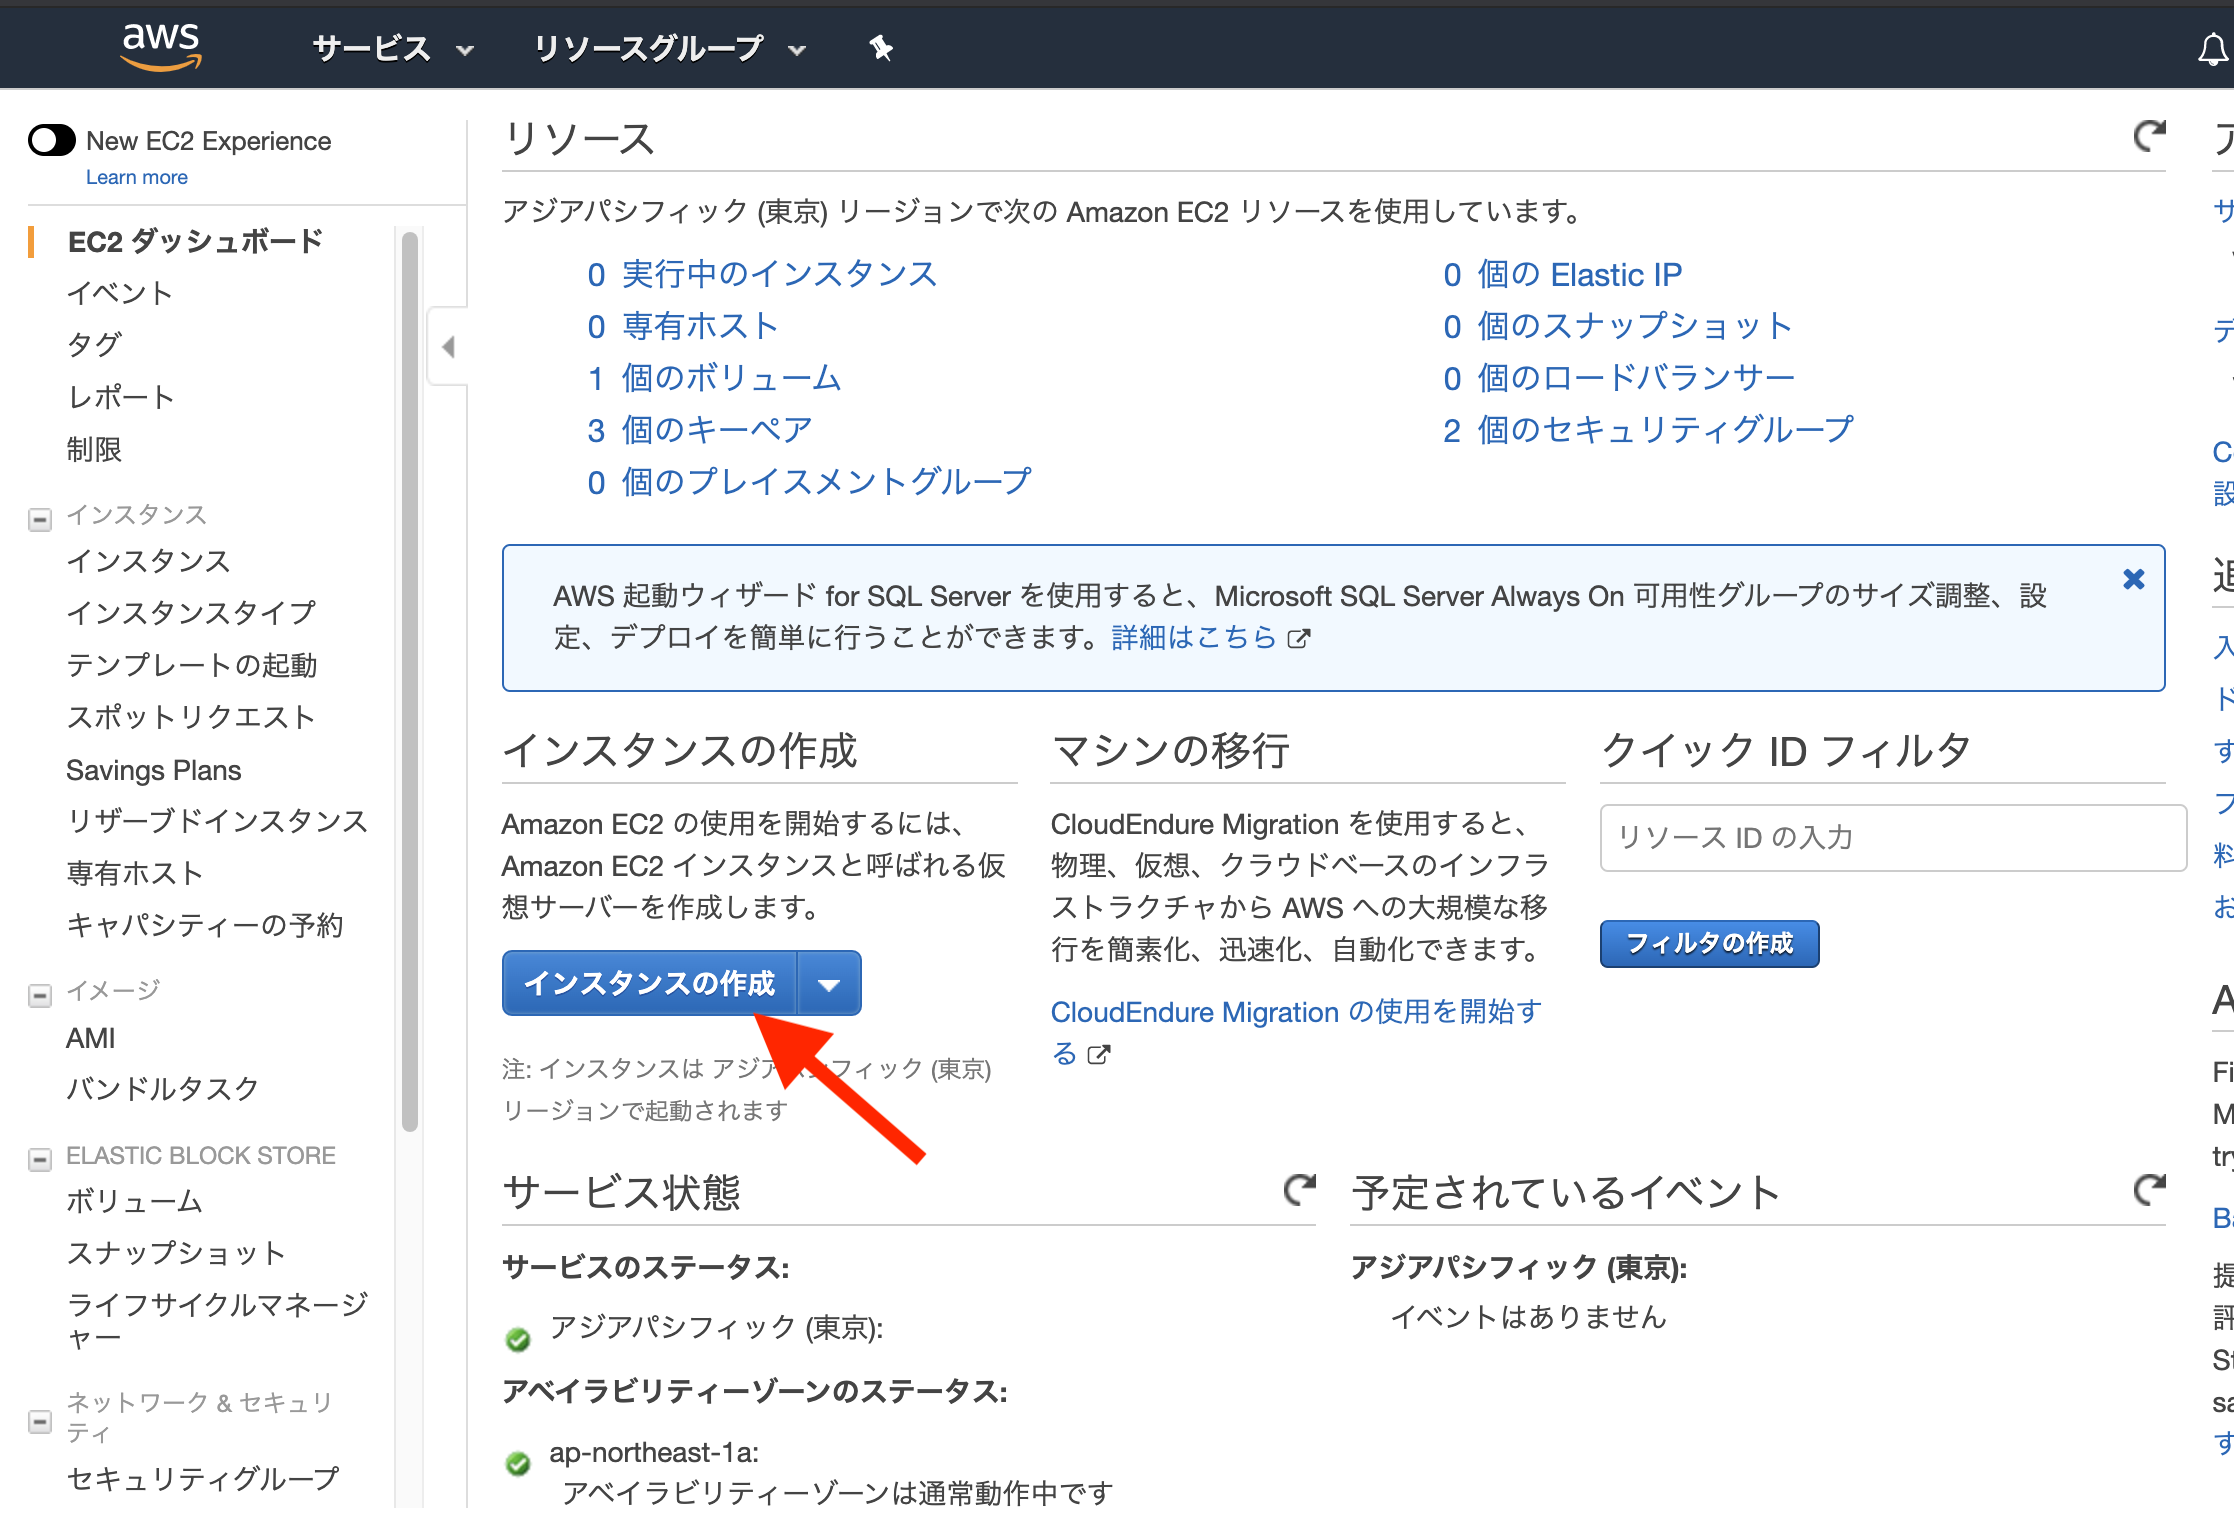2234x1522 pixels.
Task: Open the インスタンスの作成 dropdown arrow
Action: click(829, 984)
